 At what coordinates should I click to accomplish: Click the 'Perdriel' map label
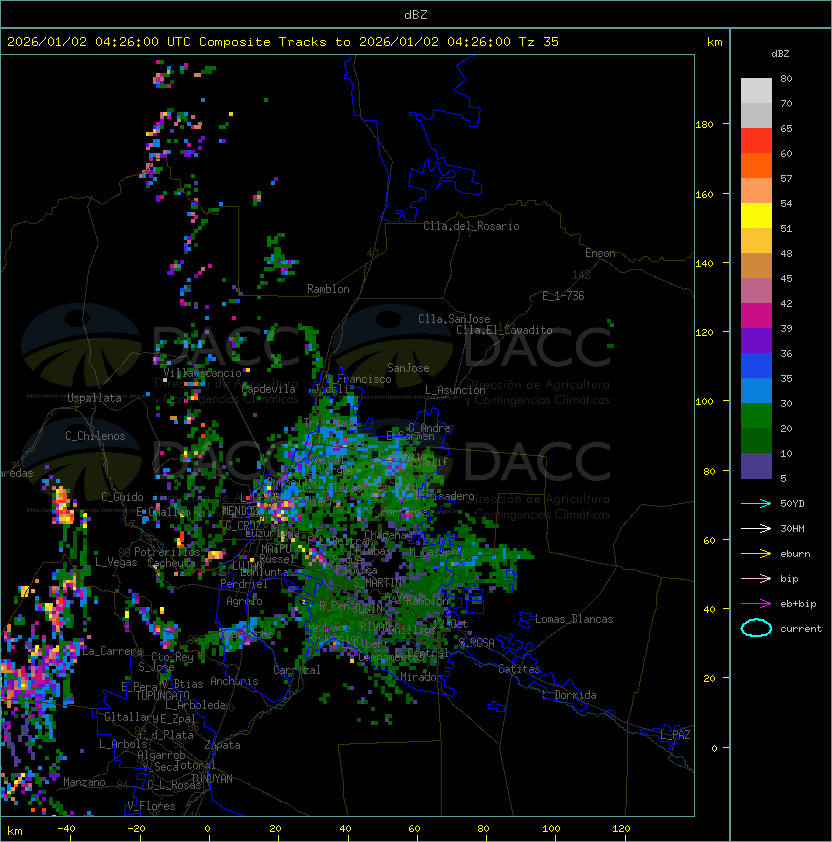click(244, 584)
